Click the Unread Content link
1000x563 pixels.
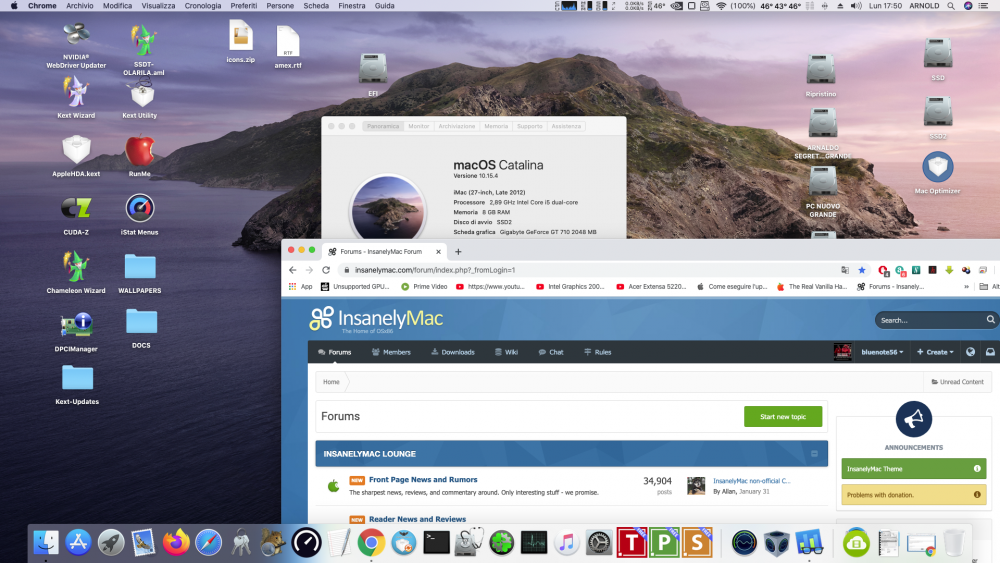point(957,382)
